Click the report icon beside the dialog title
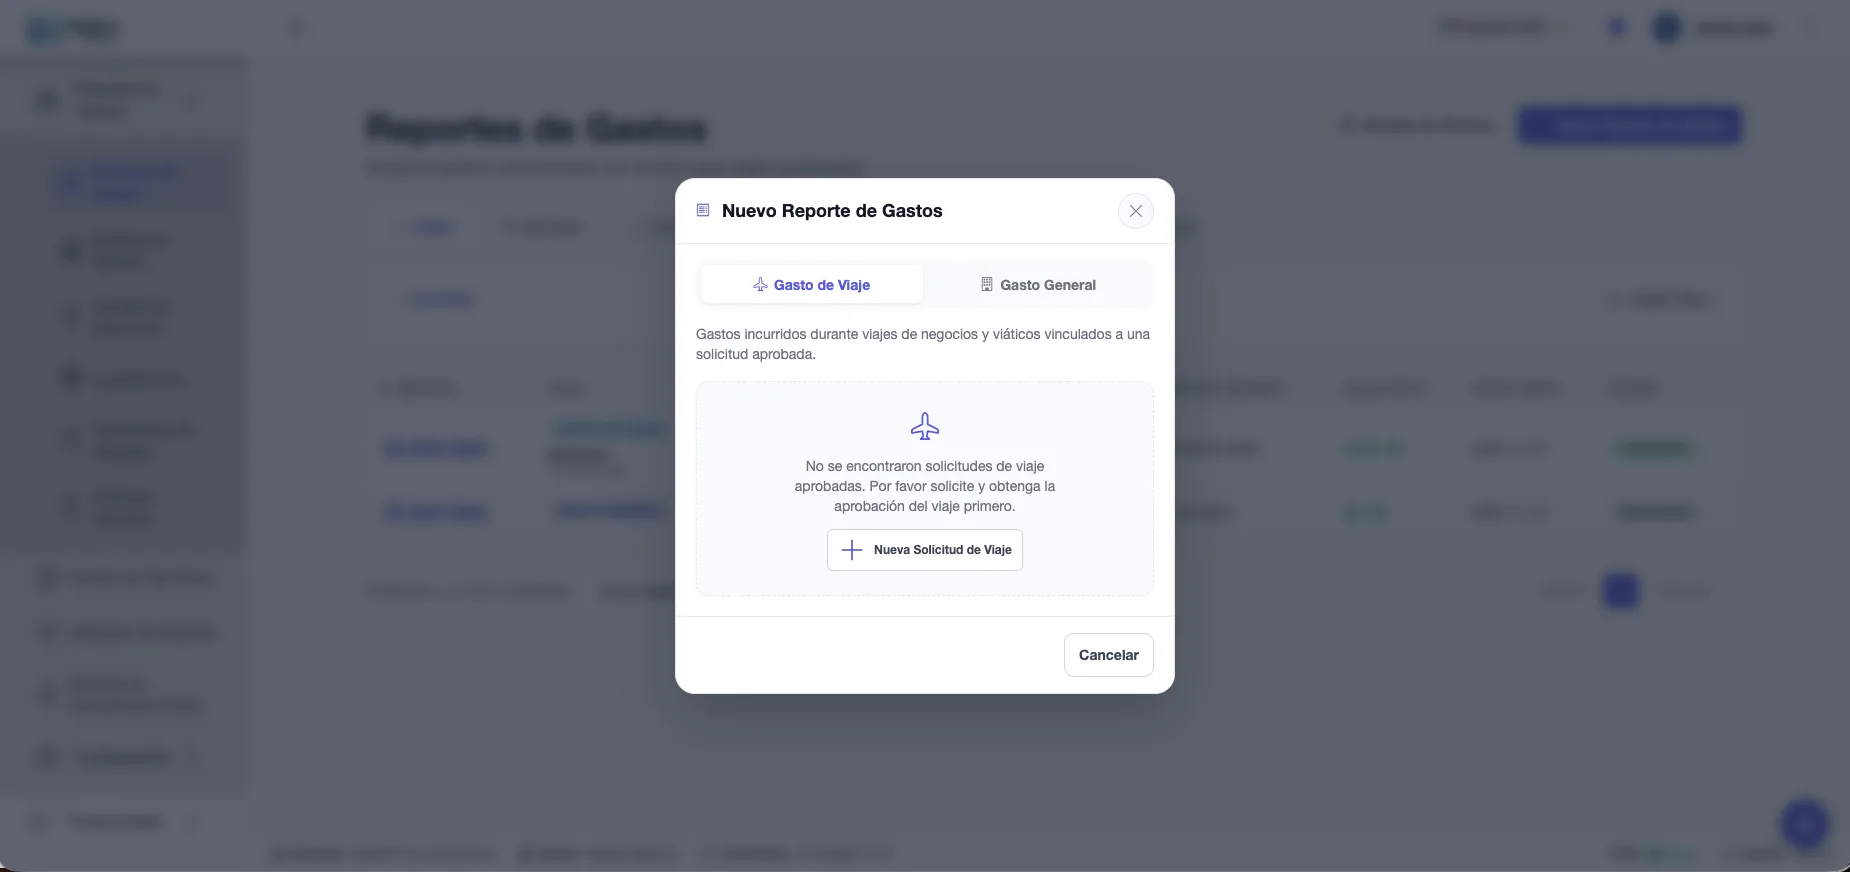 point(703,211)
